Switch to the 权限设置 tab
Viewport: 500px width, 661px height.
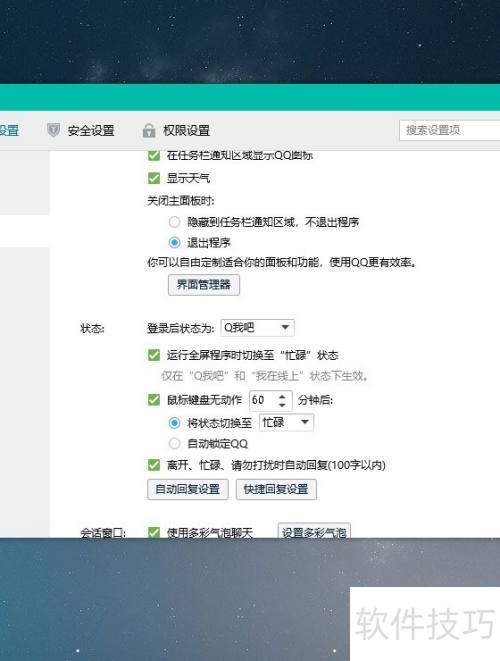point(186,131)
